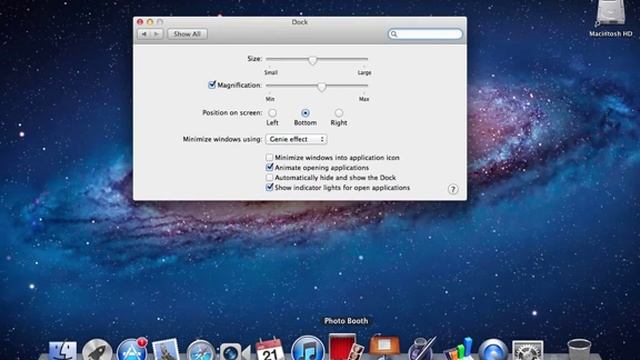
Task: Click the help question mark button
Action: click(x=453, y=189)
